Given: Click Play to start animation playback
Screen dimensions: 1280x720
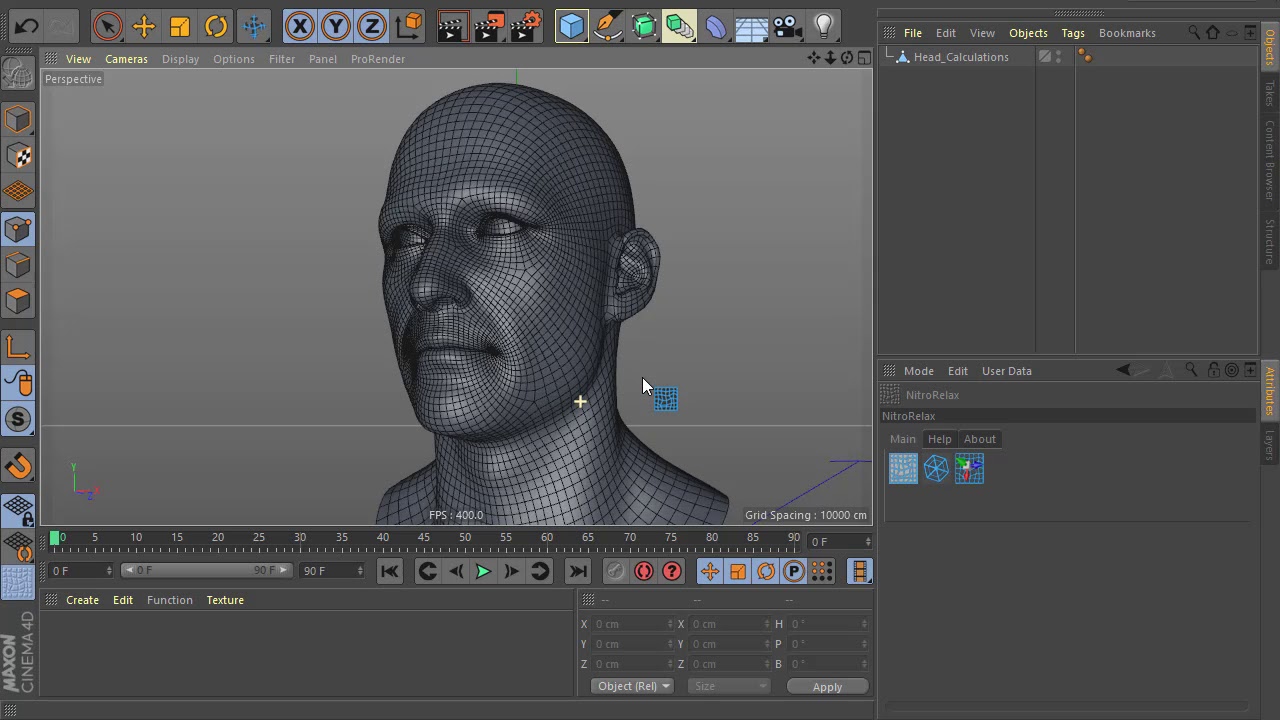Looking at the screenshot, I should click(483, 570).
